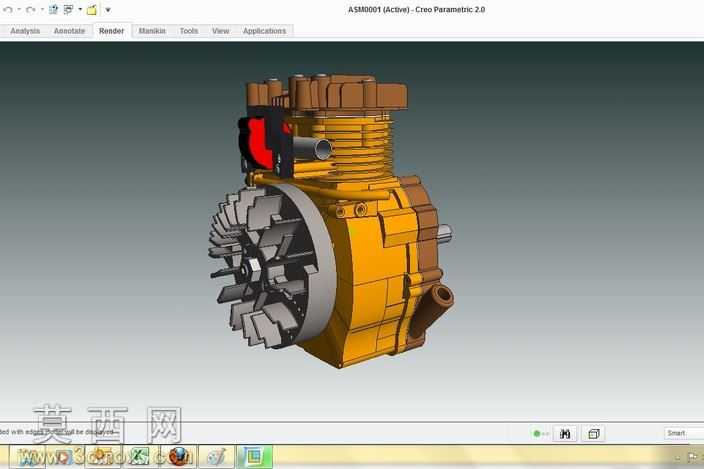Open Excel from the taskbar
704x469 pixels.
tap(140, 457)
